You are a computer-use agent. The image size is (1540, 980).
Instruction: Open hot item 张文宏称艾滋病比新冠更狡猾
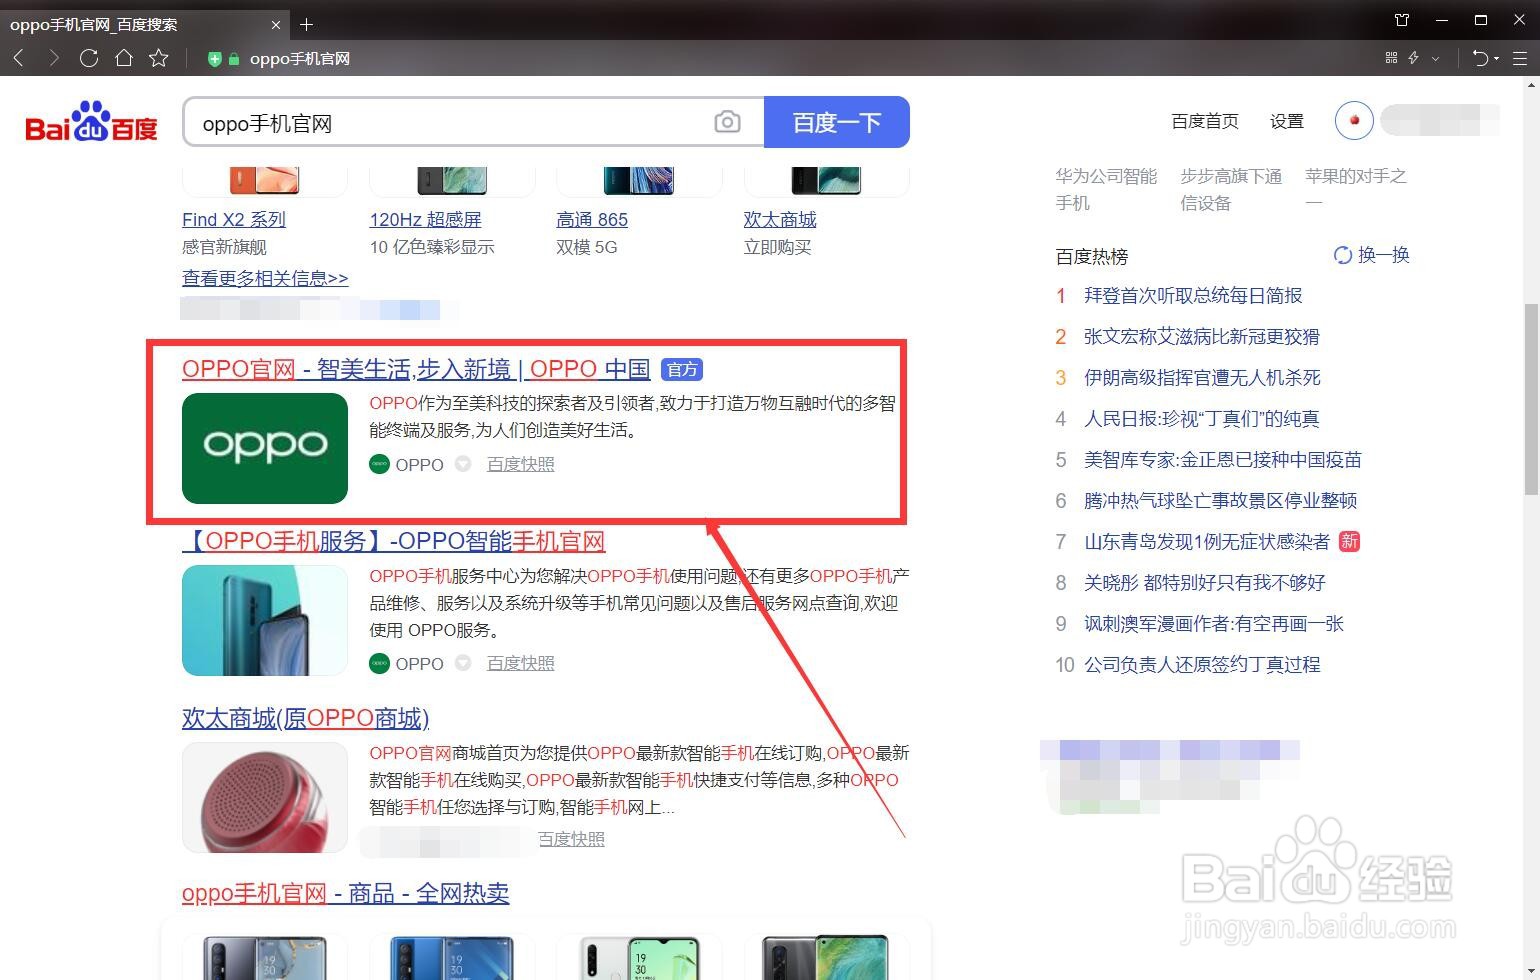click(1202, 336)
